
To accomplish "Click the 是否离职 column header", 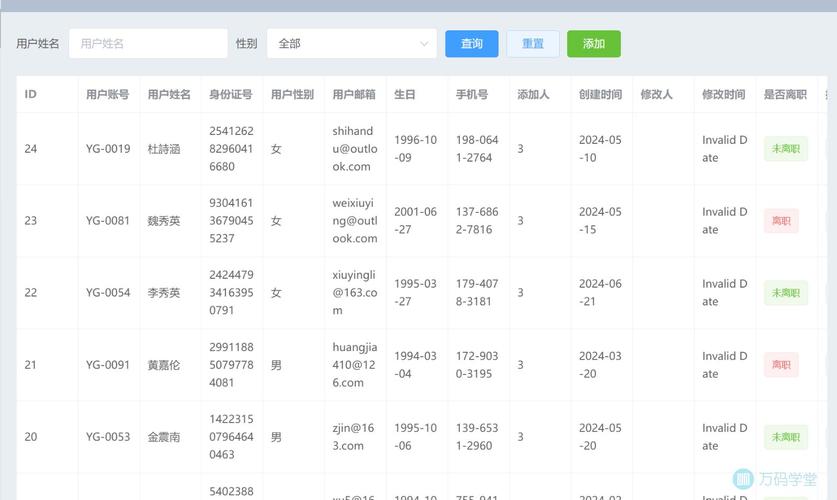I will point(785,94).
